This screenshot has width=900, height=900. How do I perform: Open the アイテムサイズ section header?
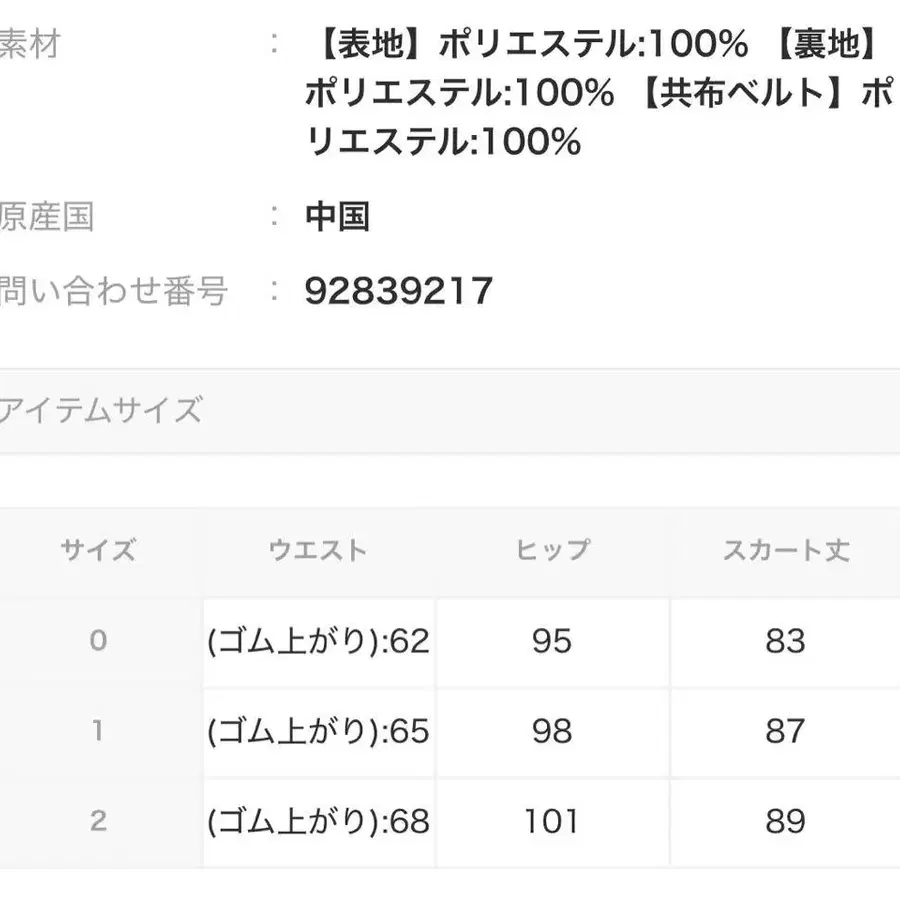coord(450,411)
